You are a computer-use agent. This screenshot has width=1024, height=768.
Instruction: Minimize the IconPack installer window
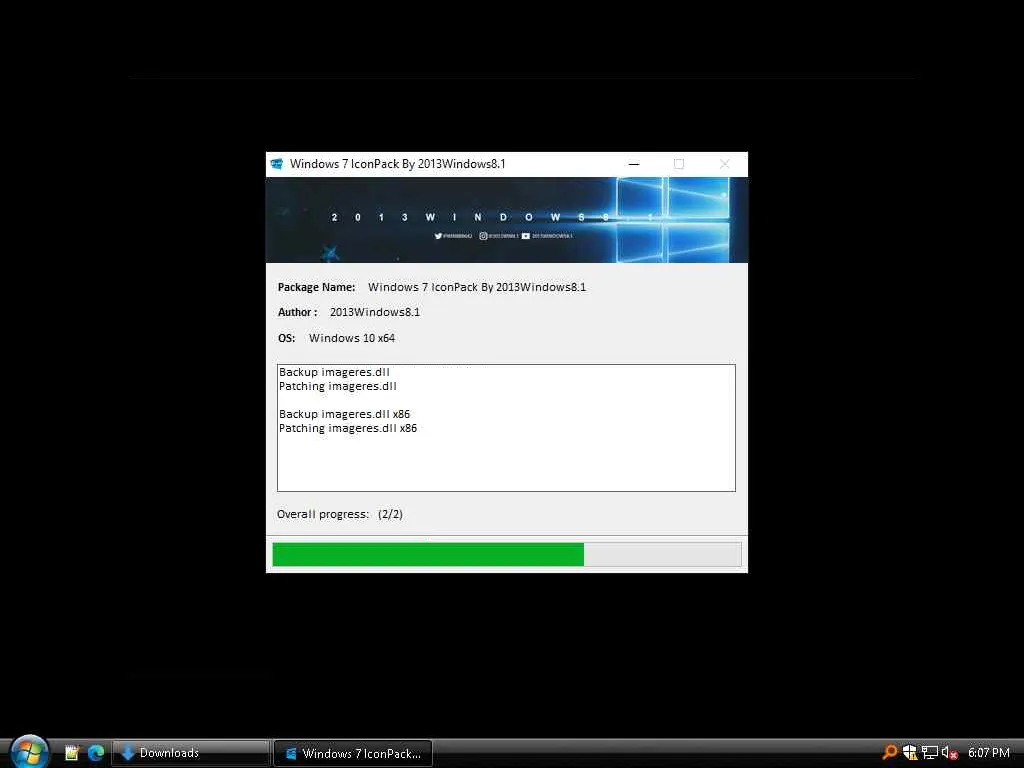click(633, 164)
